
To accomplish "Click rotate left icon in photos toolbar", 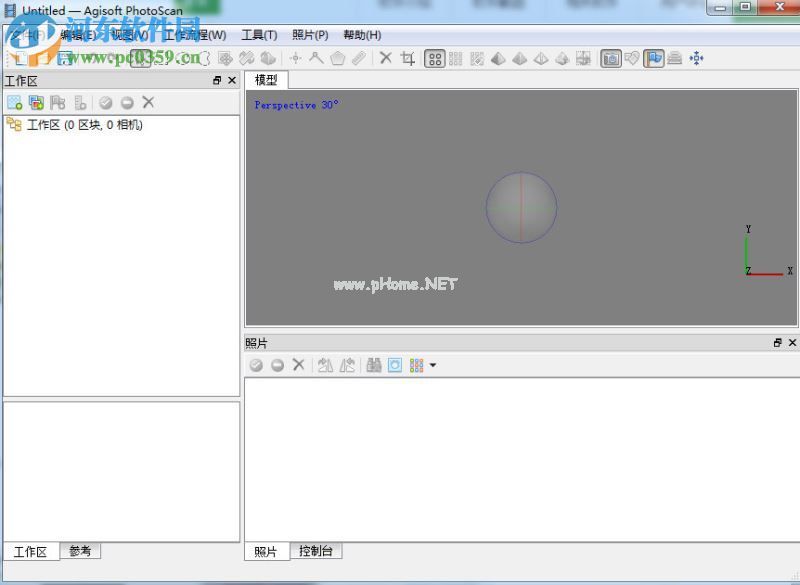I will coord(325,366).
